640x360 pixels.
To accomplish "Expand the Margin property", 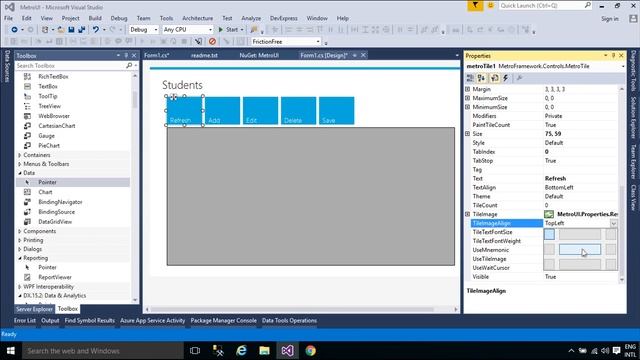I will pos(468,89).
